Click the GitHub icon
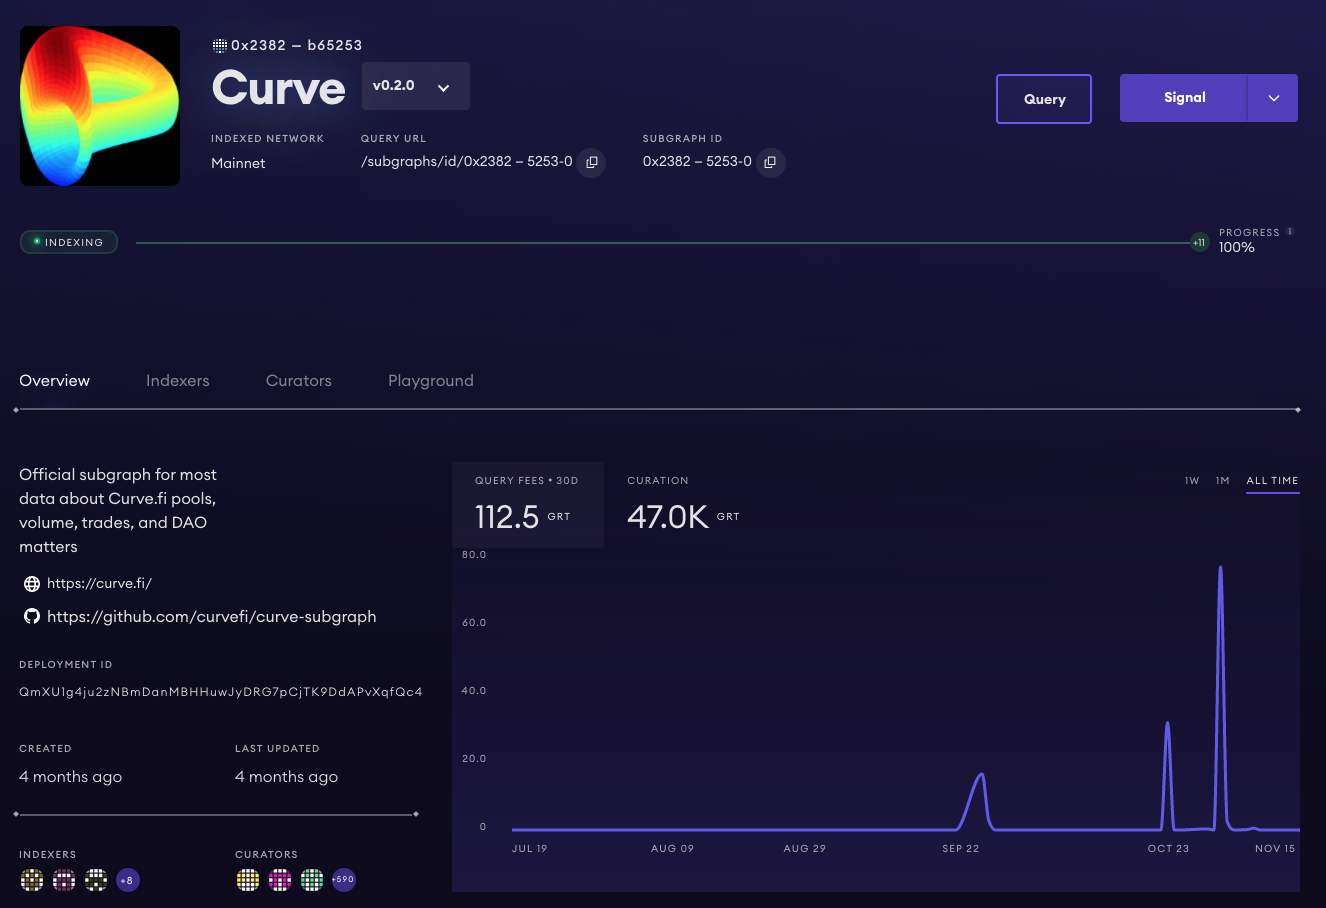 pyautogui.click(x=32, y=617)
